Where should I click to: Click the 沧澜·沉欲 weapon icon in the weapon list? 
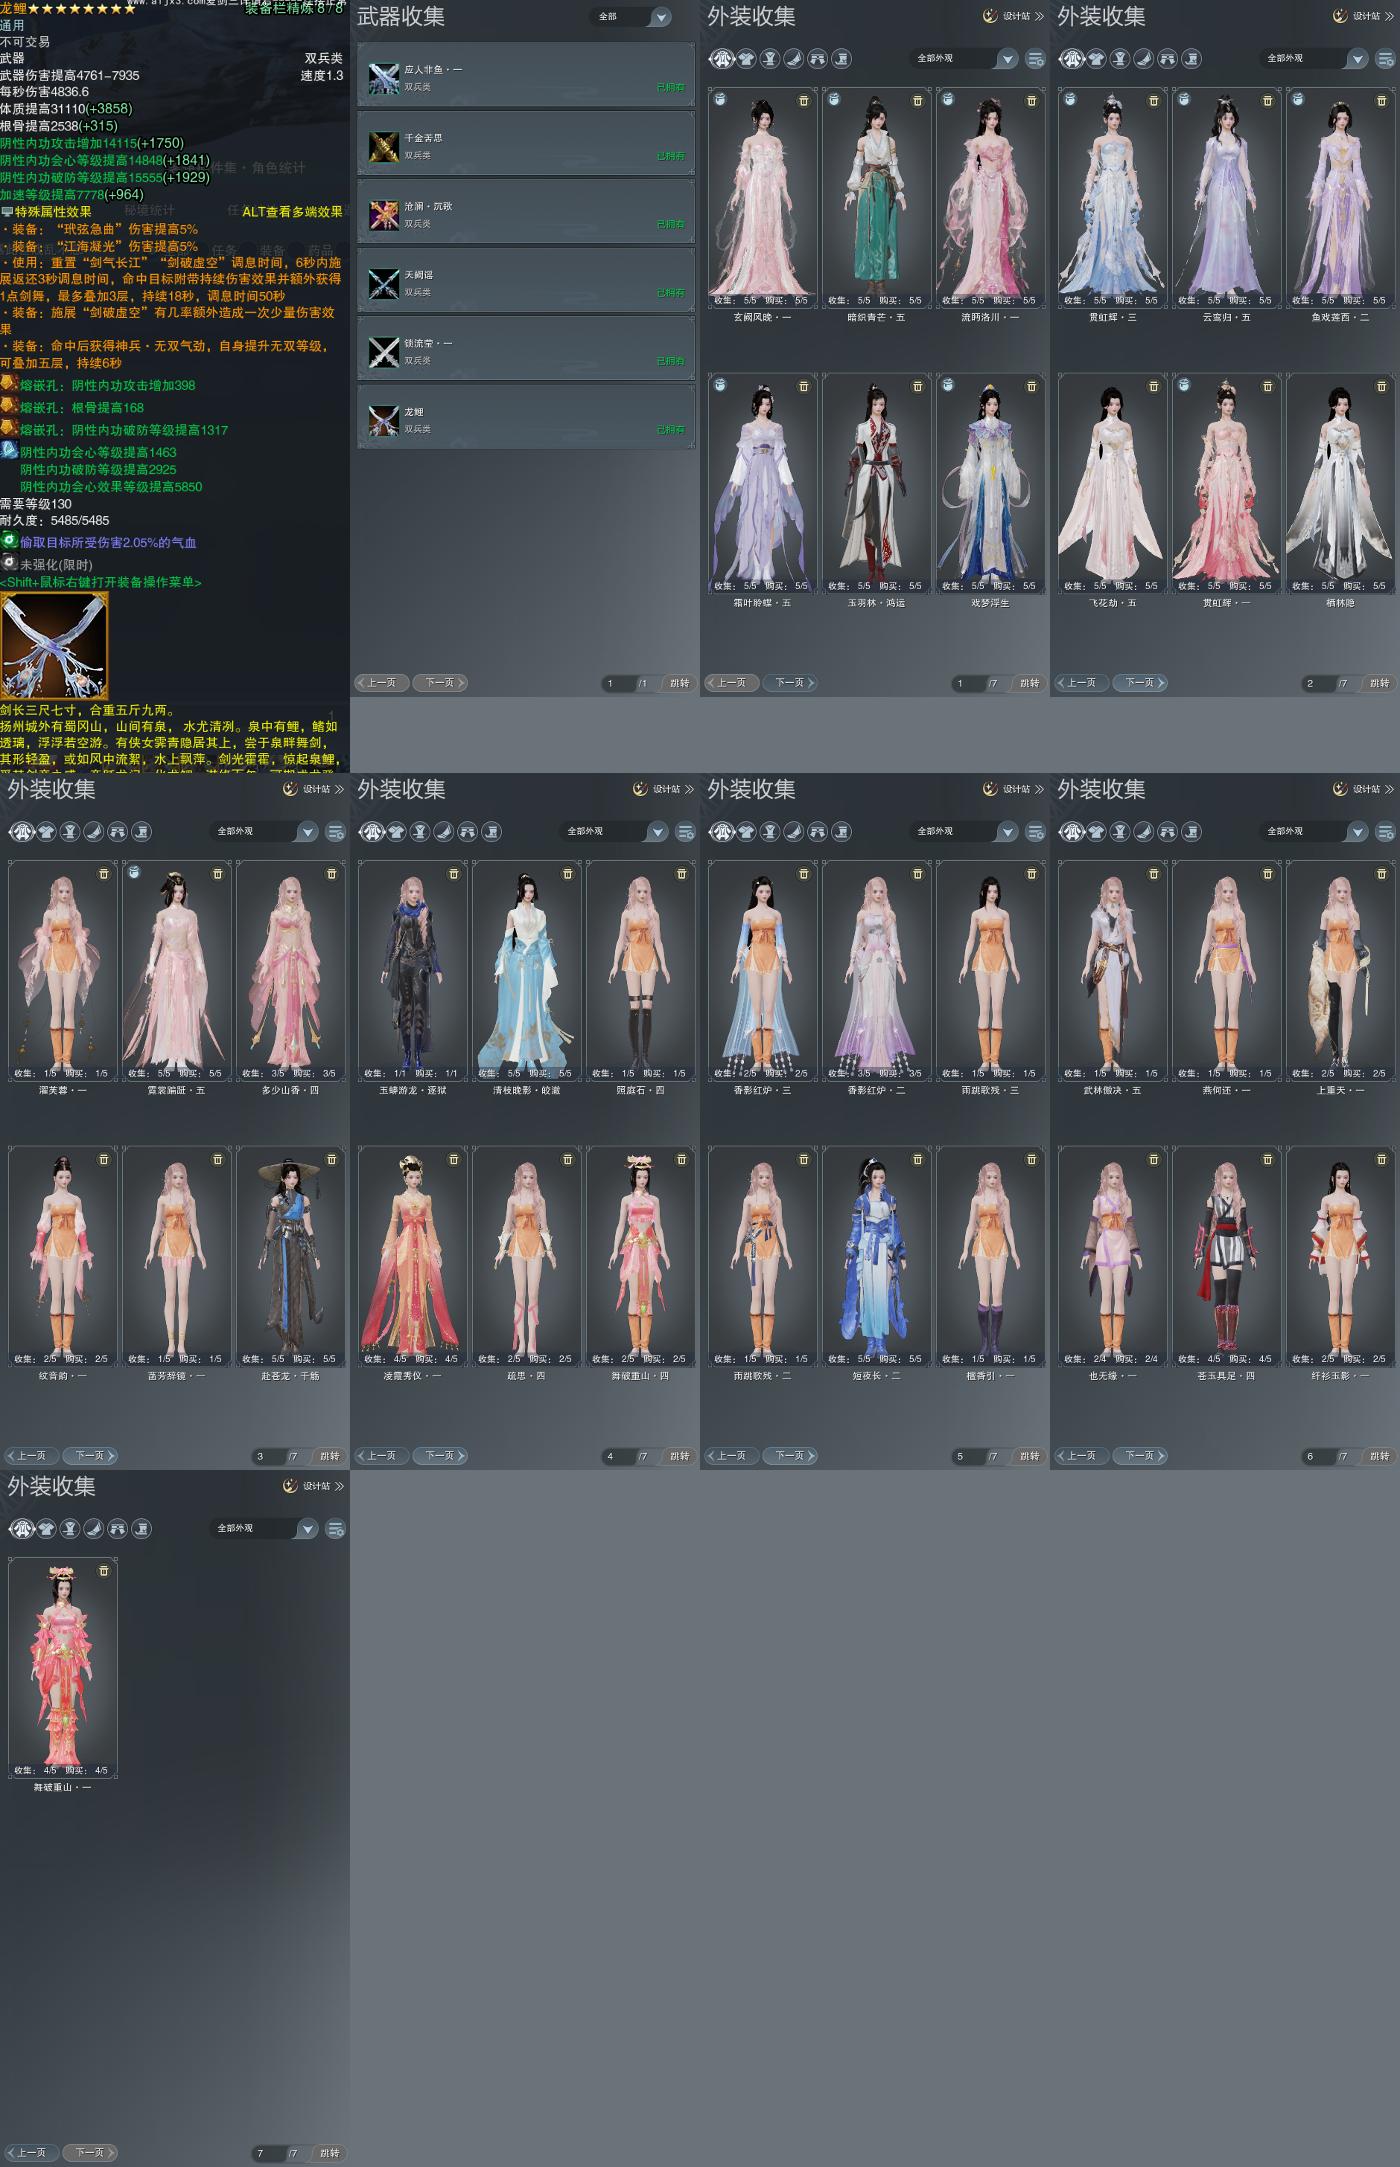click(x=384, y=215)
